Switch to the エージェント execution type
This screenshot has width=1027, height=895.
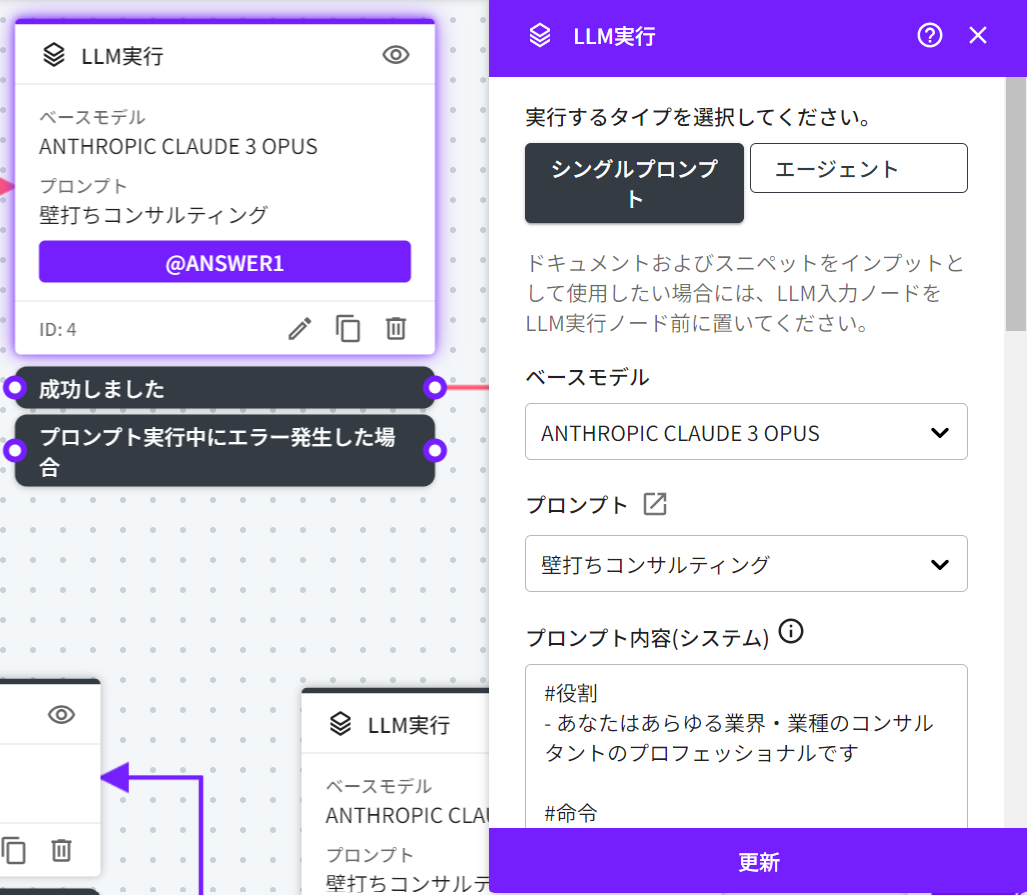[858, 168]
